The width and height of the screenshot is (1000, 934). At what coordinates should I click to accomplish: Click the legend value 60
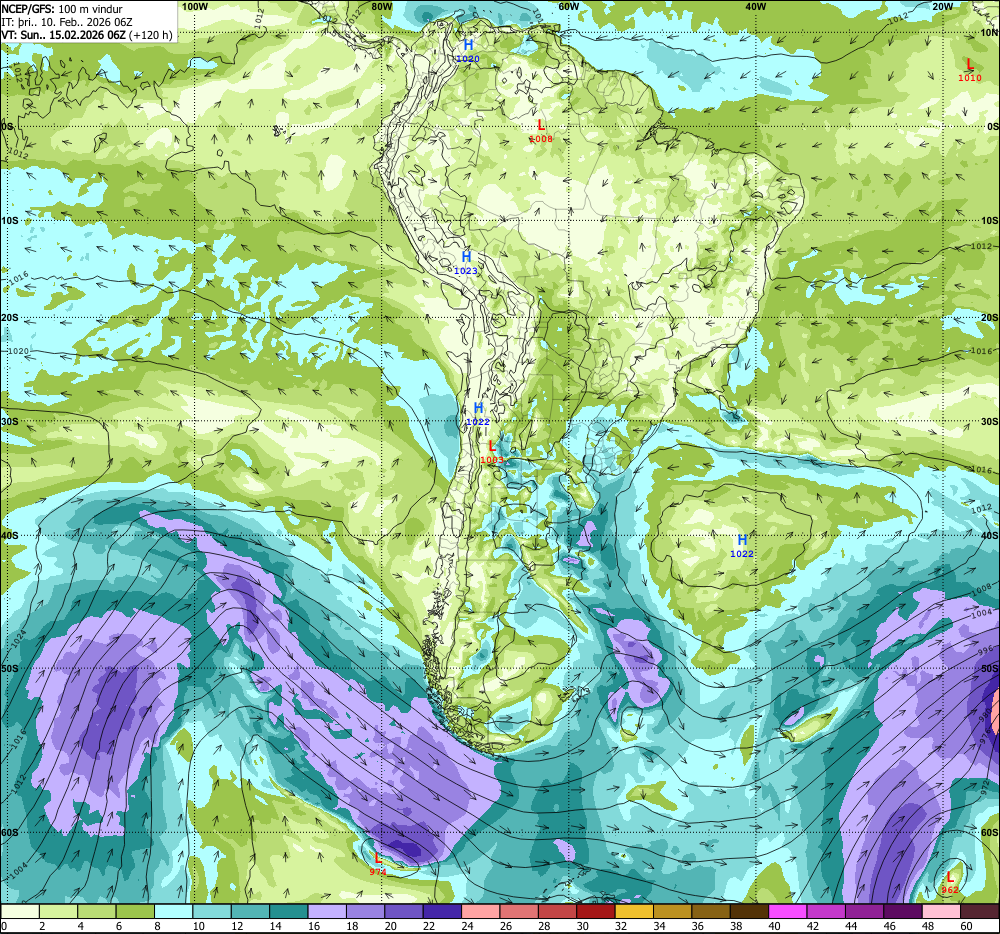966,926
